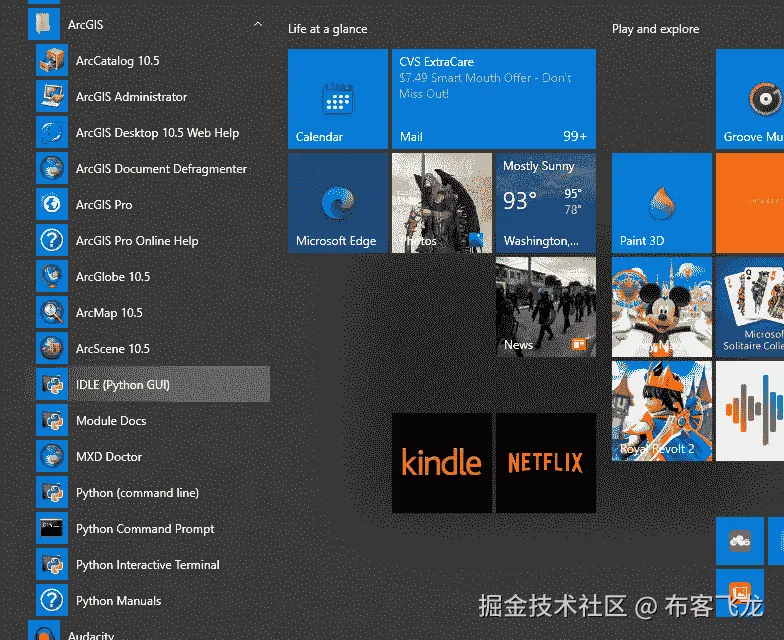Screen dimensions: 784x640
Task: Open the Groove Music tile
Action: [x=750, y=99]
